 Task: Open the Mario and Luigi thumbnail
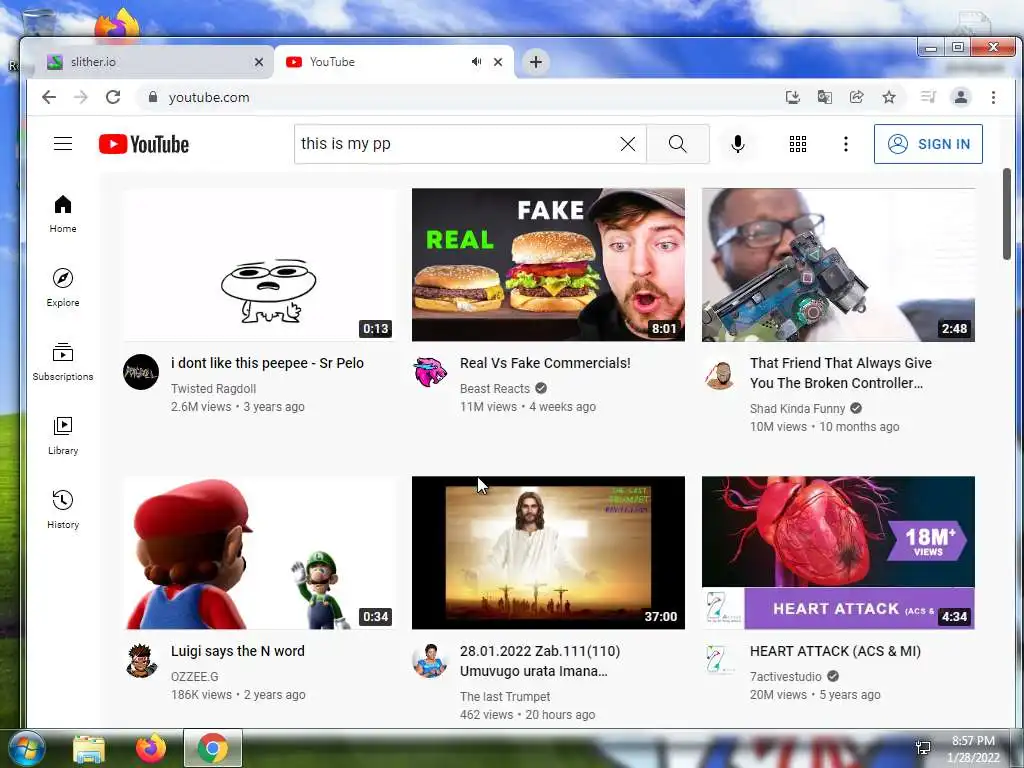click(x=259, y=552)
